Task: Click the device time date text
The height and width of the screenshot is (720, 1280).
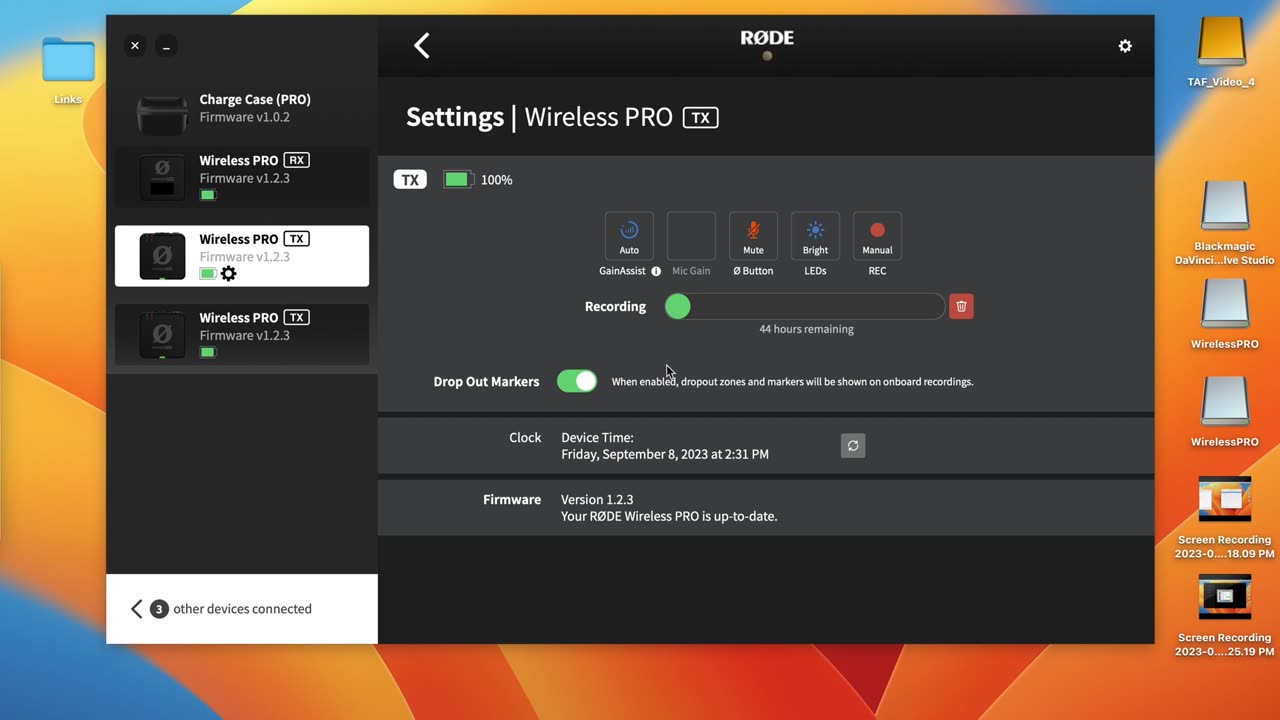Action: tap(665, 454)
